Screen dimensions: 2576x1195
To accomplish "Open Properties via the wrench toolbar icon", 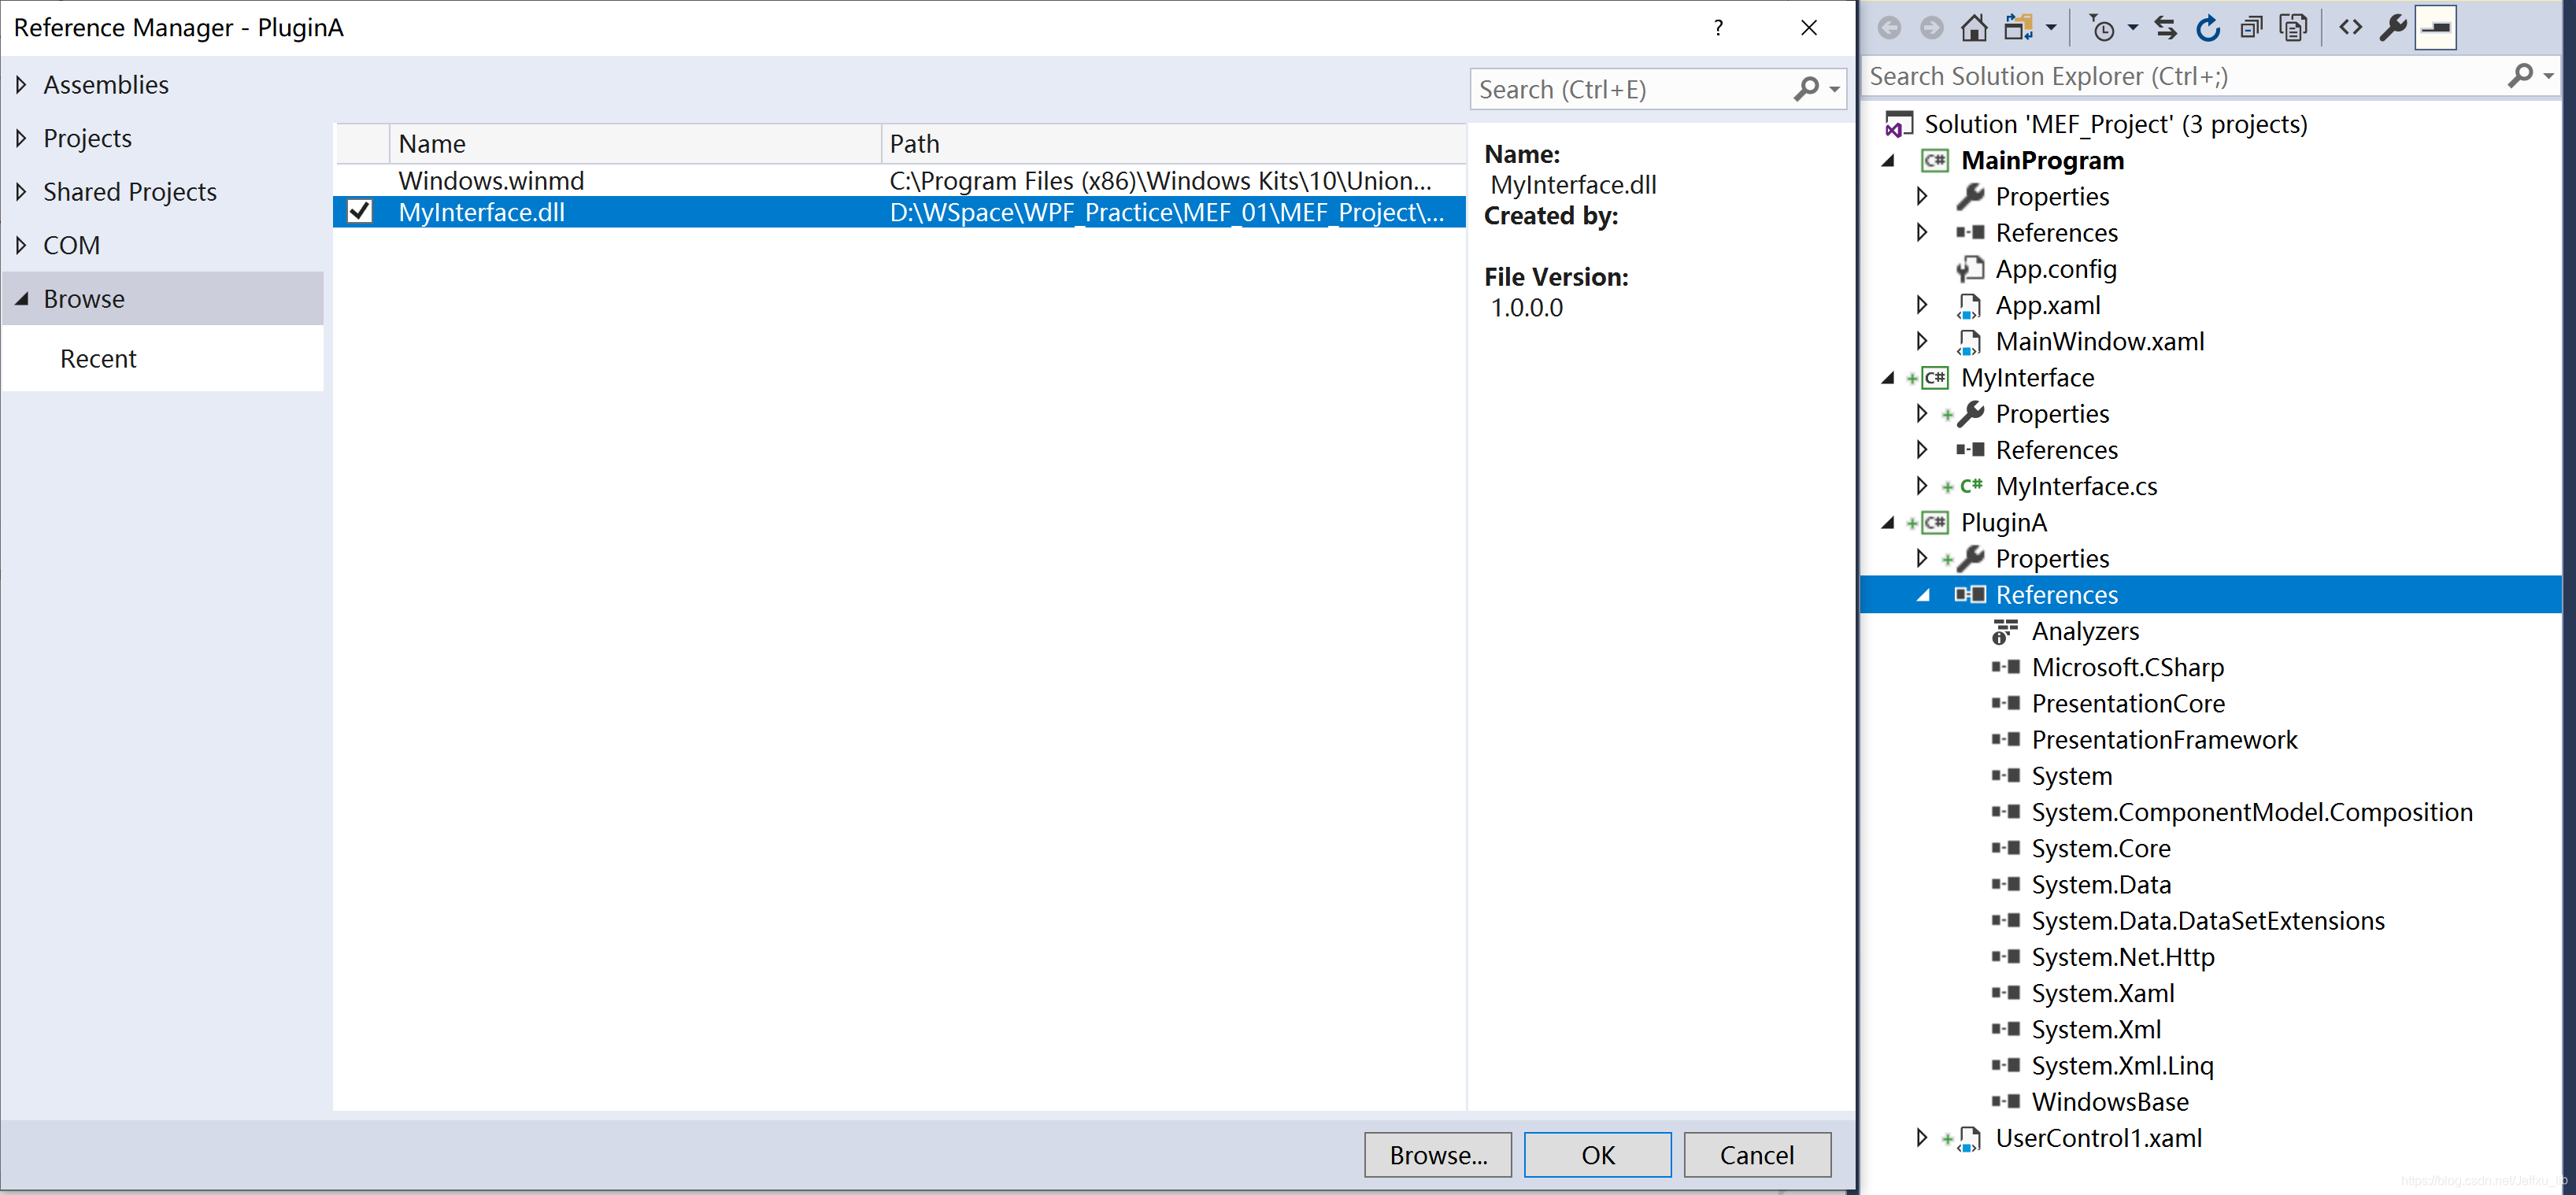I will click(2392, 28).
